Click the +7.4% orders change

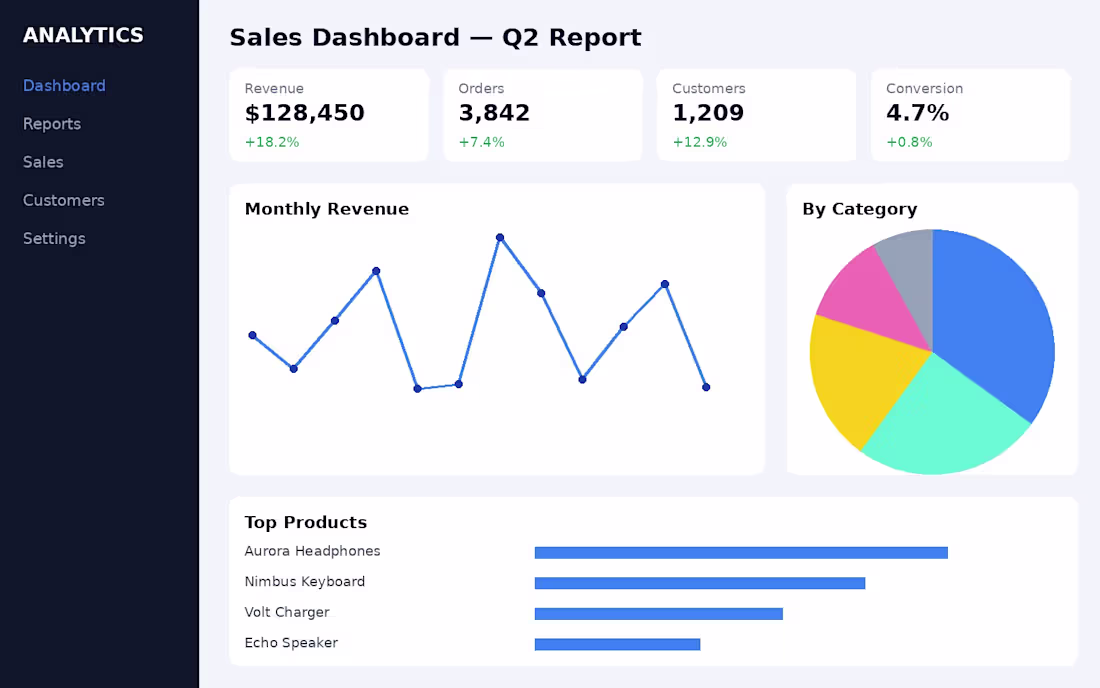coord(482,142)
